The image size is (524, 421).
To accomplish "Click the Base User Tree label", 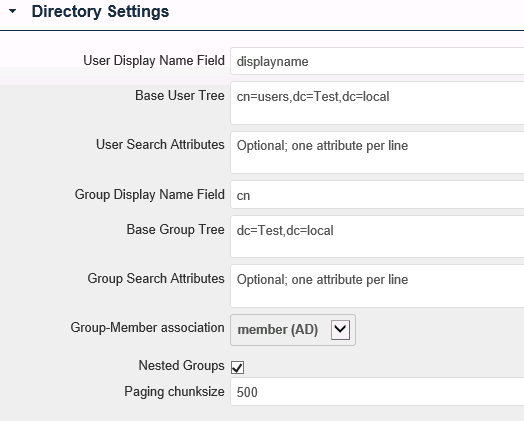I will (x=180, y=95).
